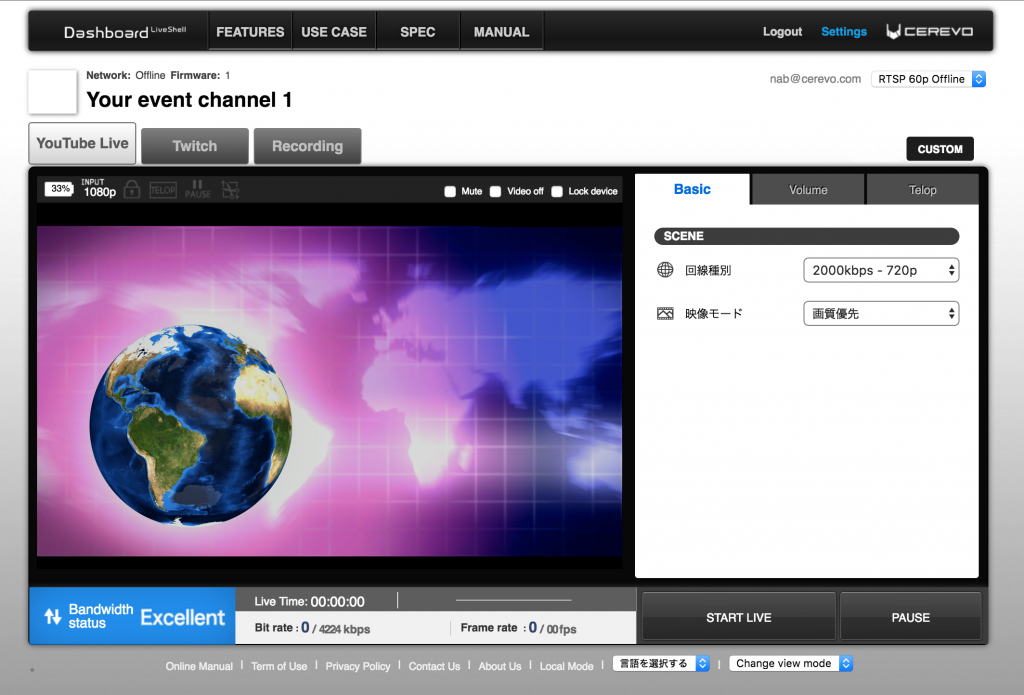Open the RTSP 60p Offline device selector
Viewport: 1024px width, 695px height.
(929, 79)
